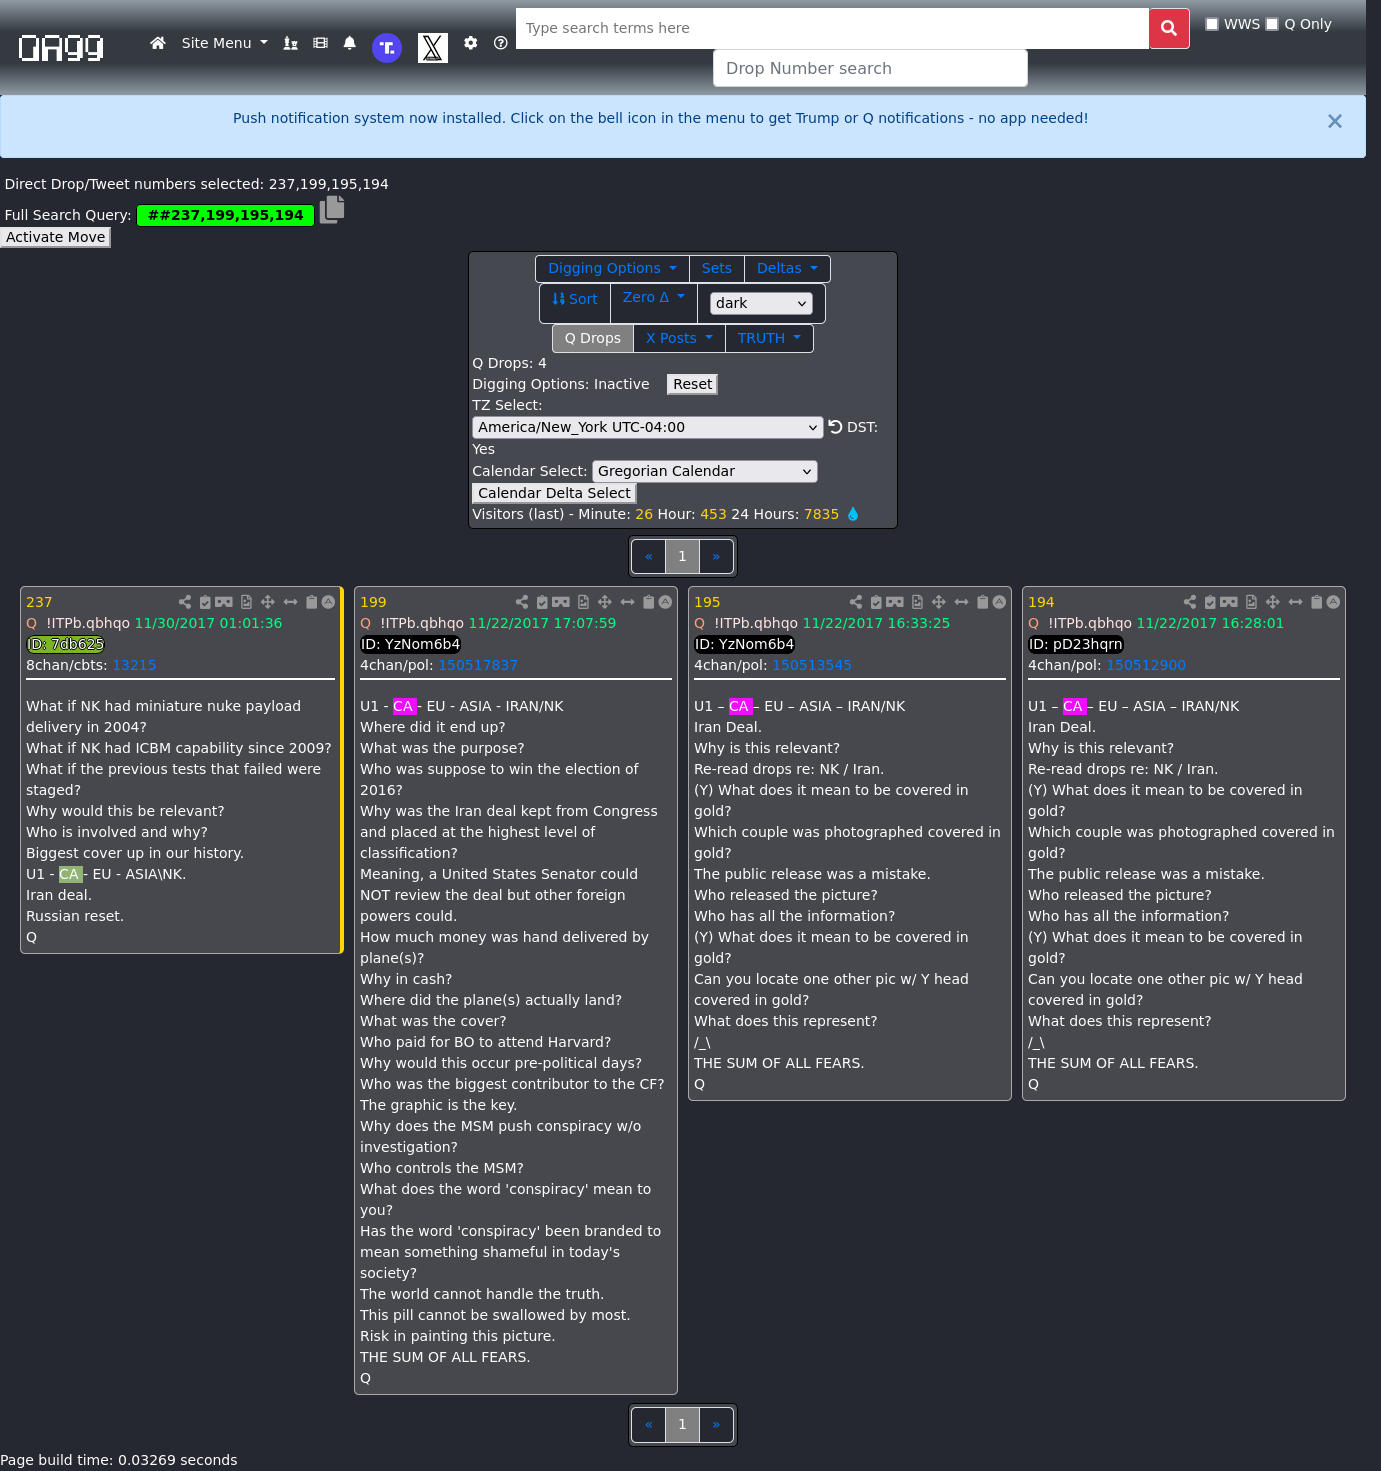Click the green ID: 7db625 badge
Screen dimensions: 1381x1471
[65, 644]
